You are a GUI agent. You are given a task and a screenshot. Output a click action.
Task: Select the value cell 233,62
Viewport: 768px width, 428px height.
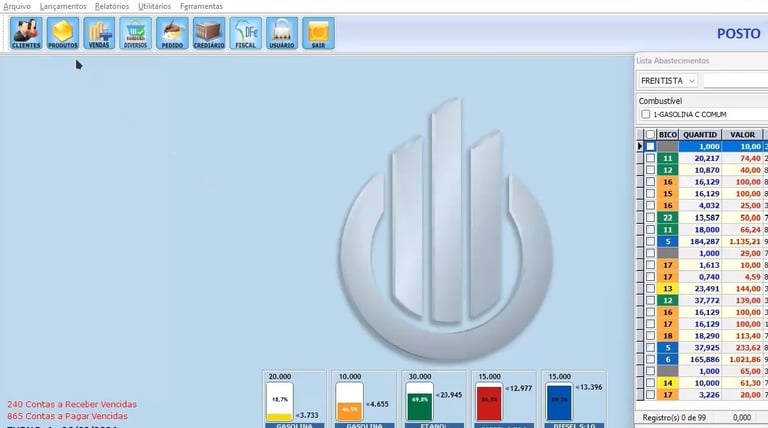point(743,347)
